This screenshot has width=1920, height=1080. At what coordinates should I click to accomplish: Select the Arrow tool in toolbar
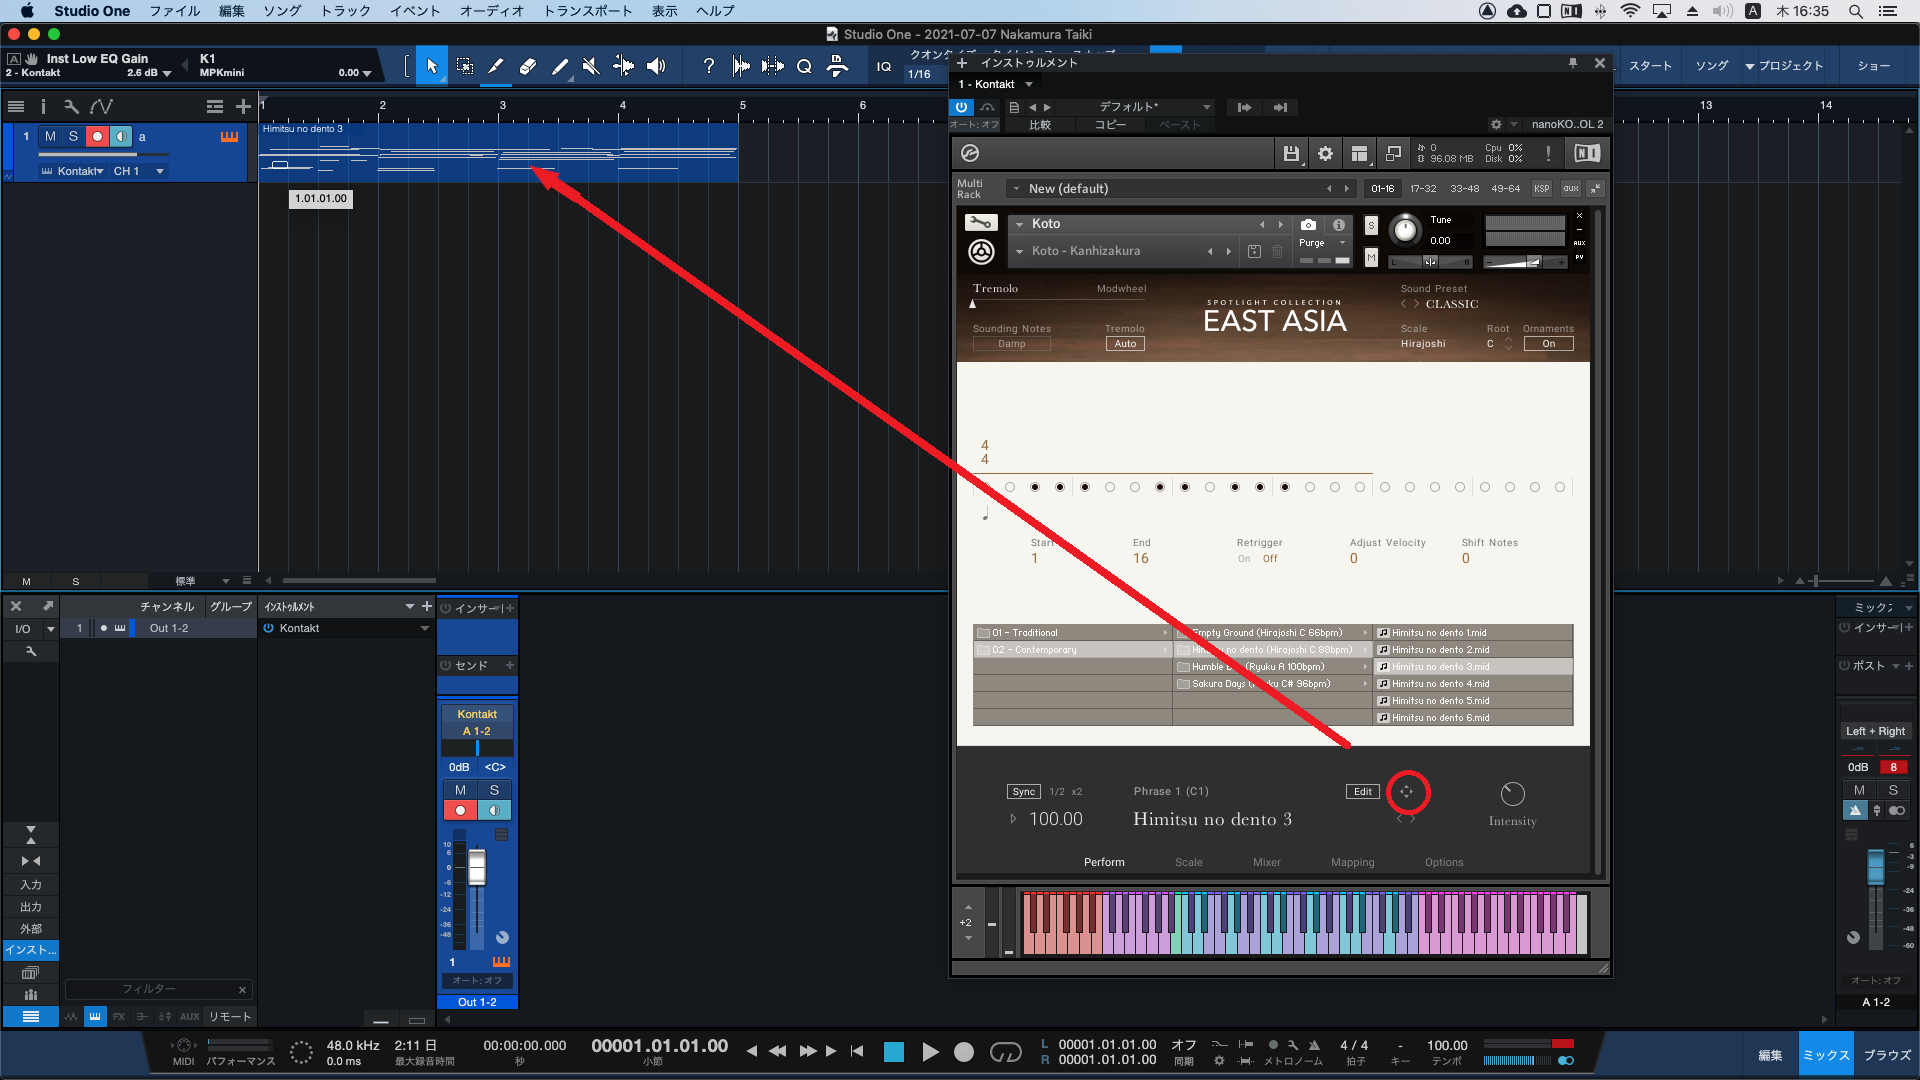click(x=432, y=66)
